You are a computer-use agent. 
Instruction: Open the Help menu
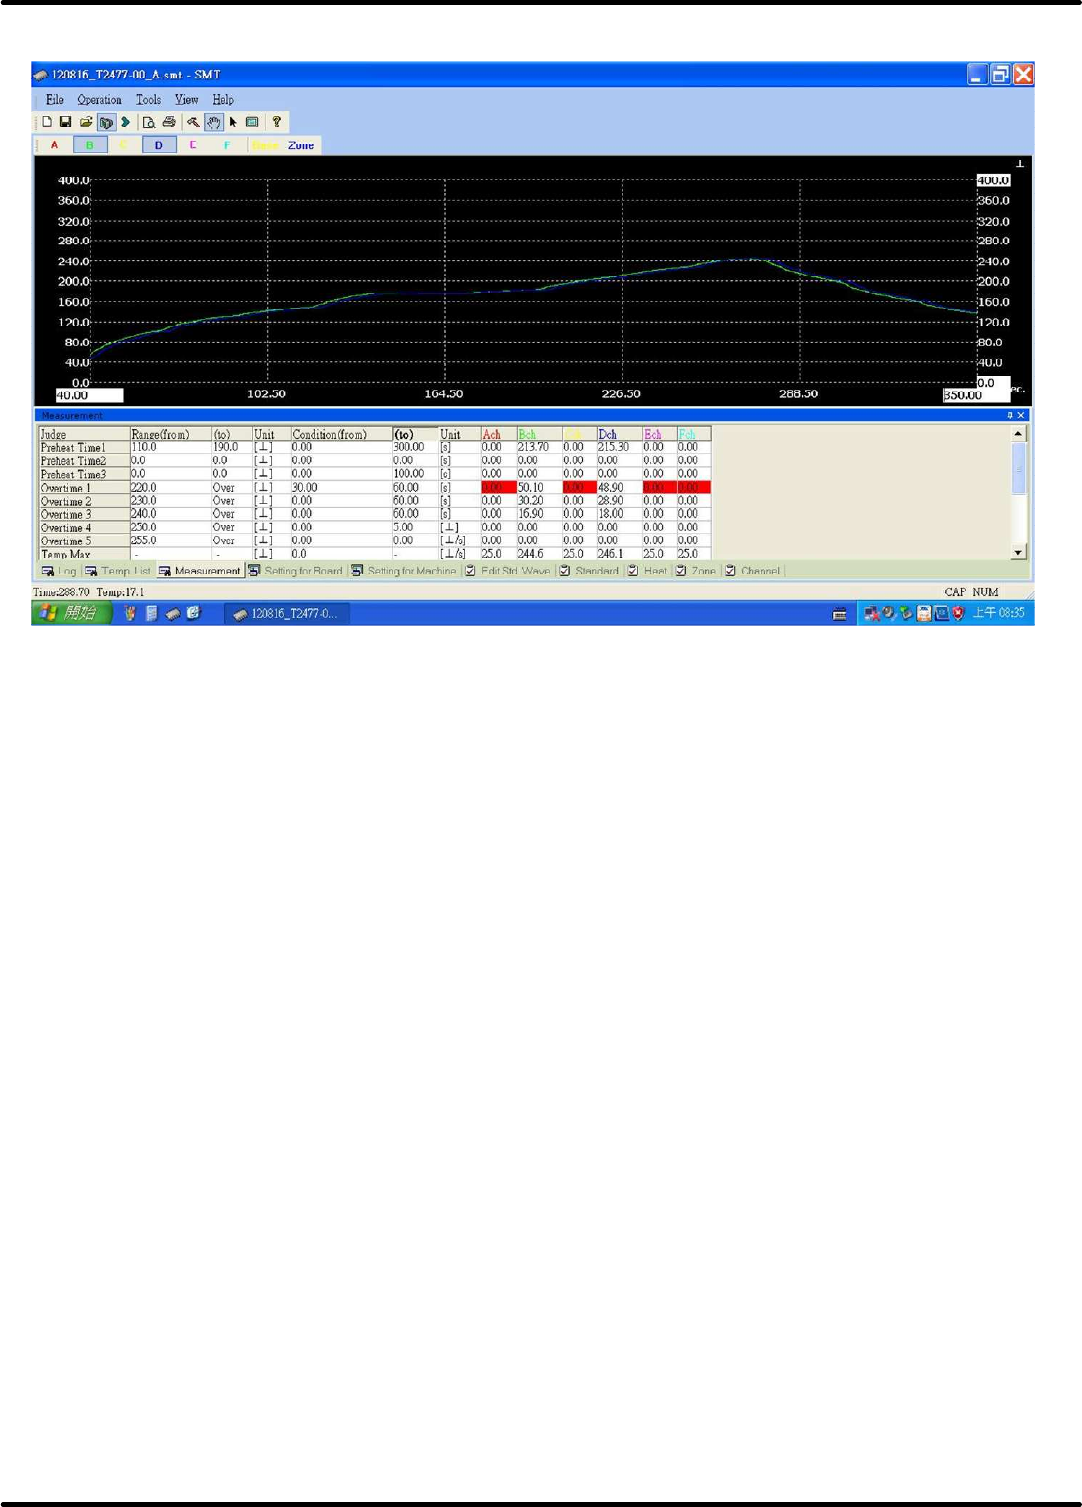tap(223, 100)
